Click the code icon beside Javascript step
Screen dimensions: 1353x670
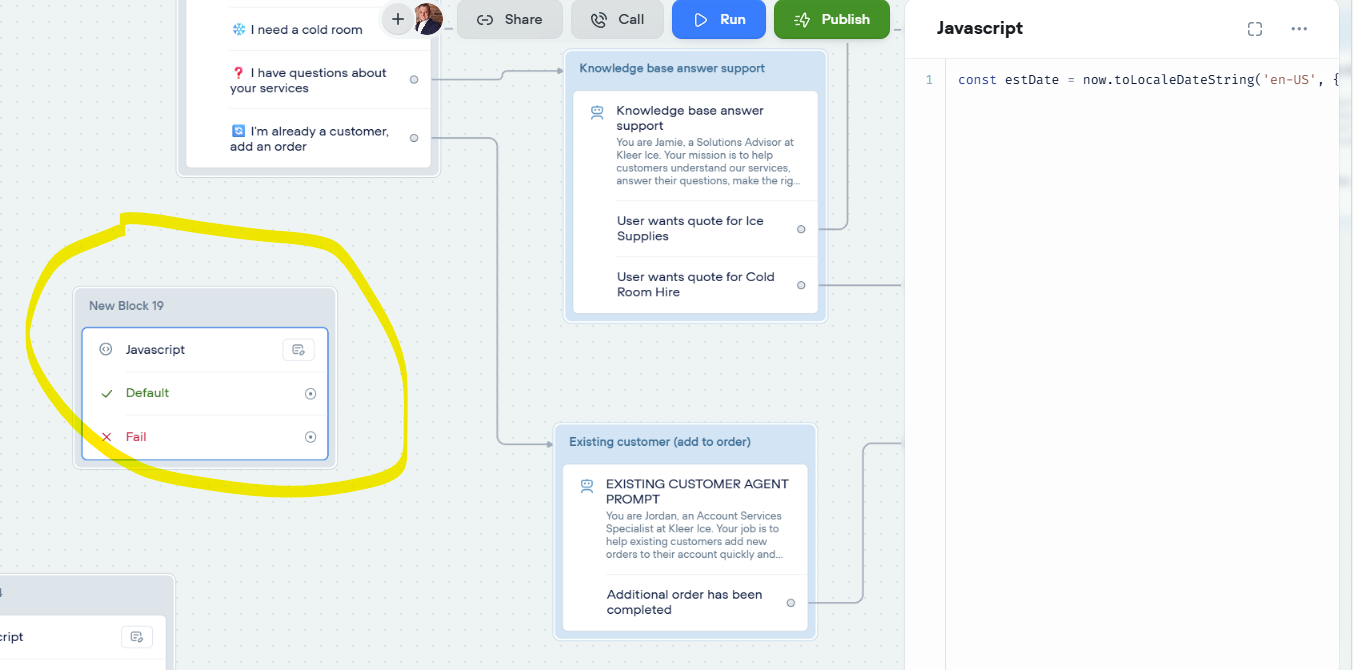[x=106, y=350]
